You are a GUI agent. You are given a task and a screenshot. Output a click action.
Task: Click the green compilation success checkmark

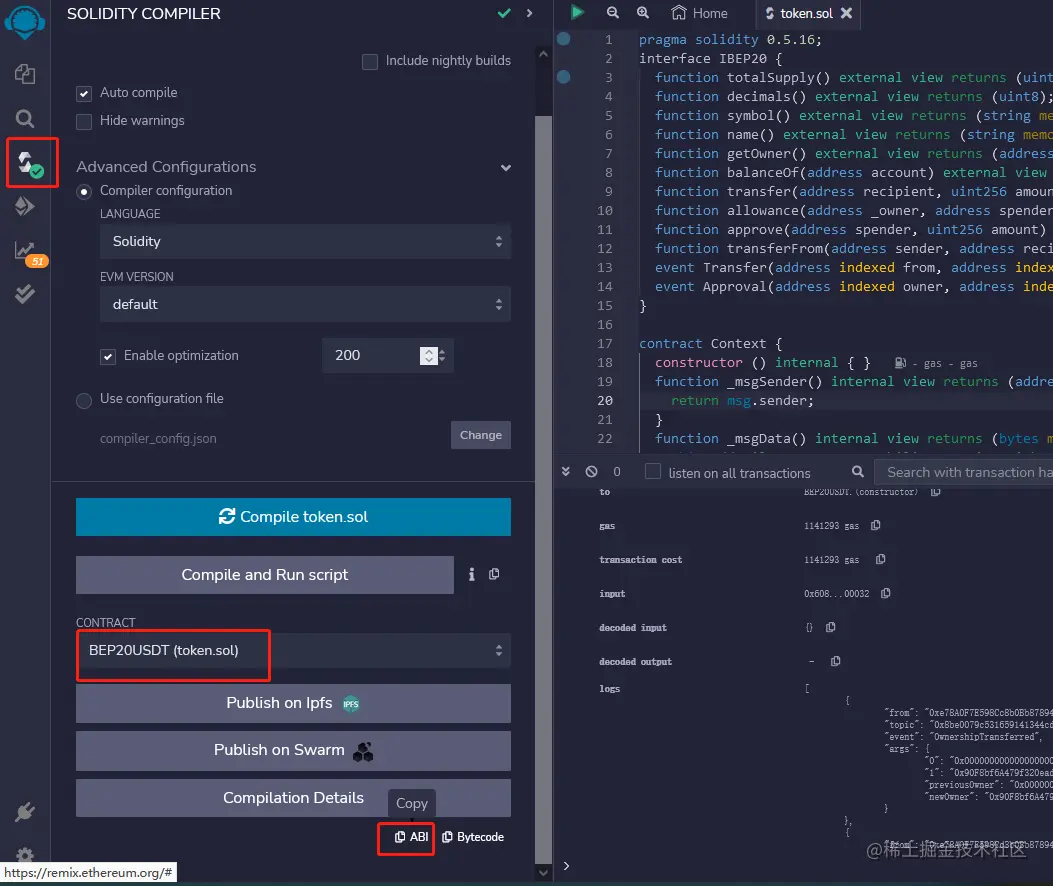click(504, 13)
